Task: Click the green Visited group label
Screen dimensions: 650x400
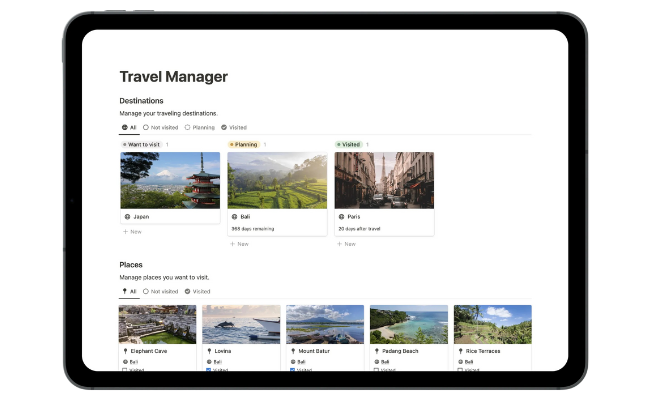Action: 349,145
